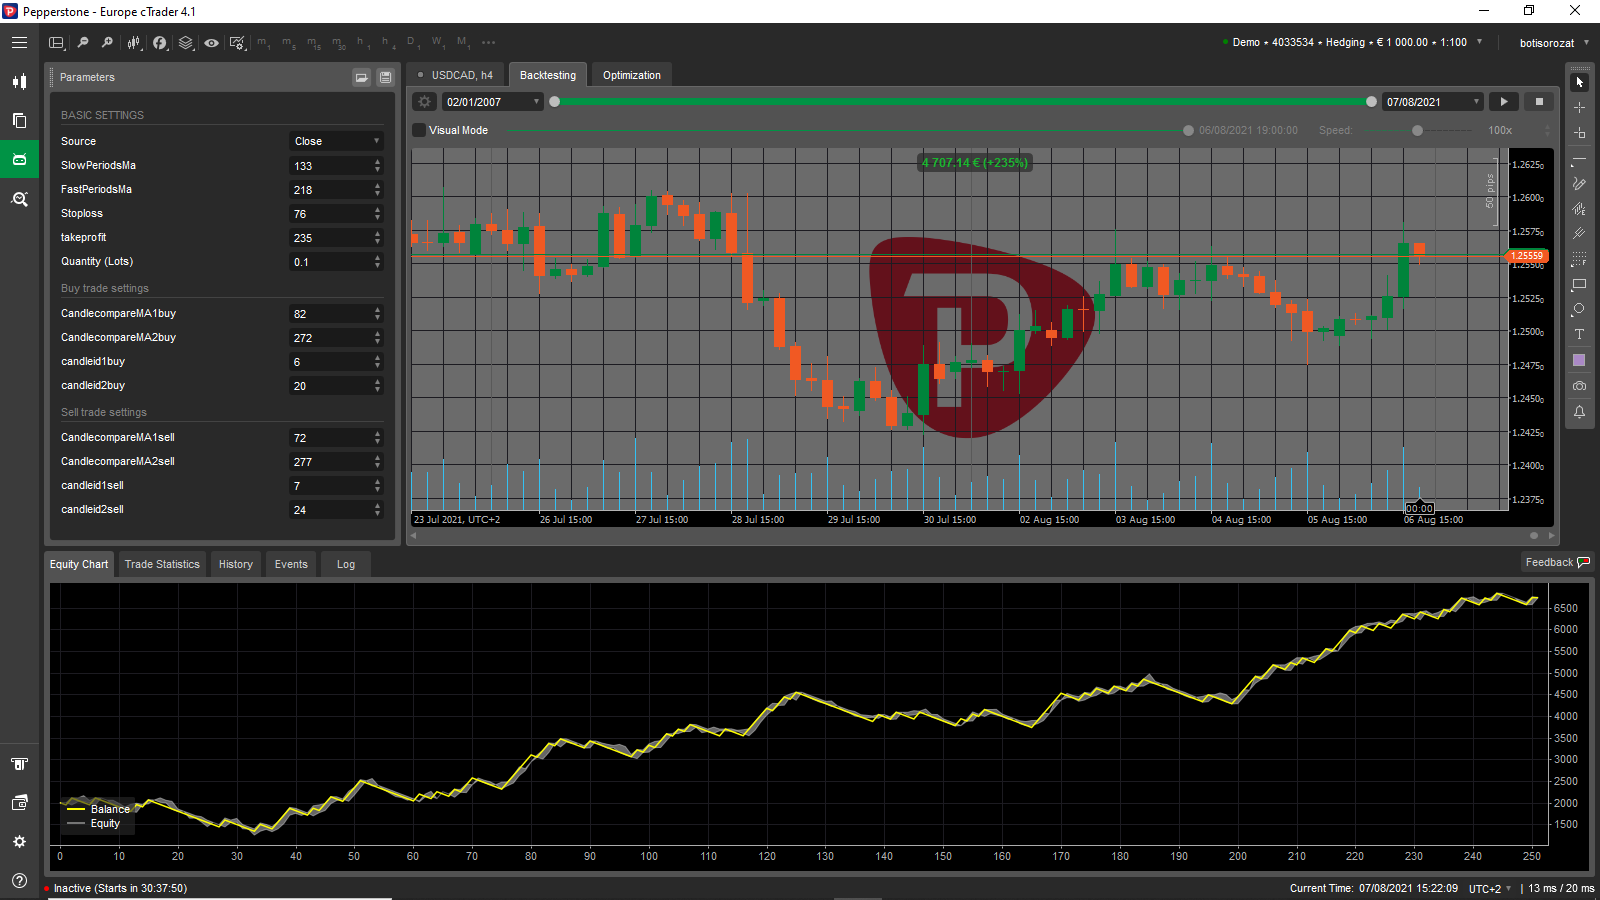This screenshot has width=1600, height=900.
Task: Open the main hamburger menu
Action: 19,43
